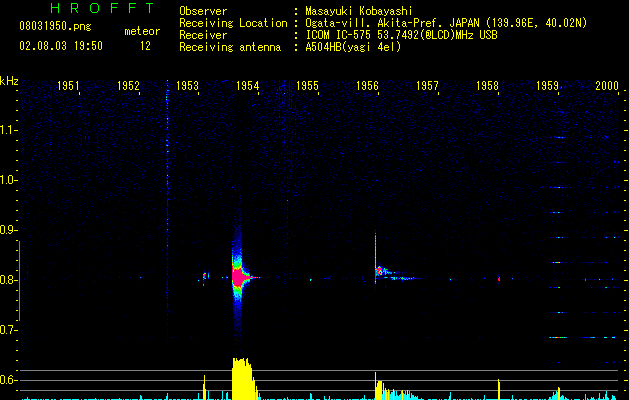This screenshot has height=400, width=629.
Task: Click the Receiving Location value text
Action: 446,23
